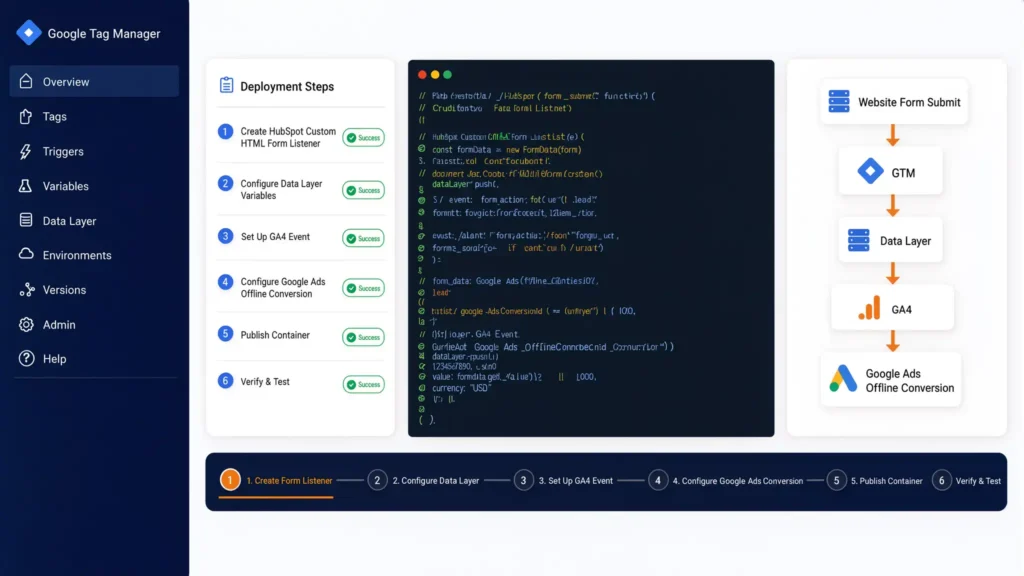Click the Versions branch icon

[x=27, y=289]
